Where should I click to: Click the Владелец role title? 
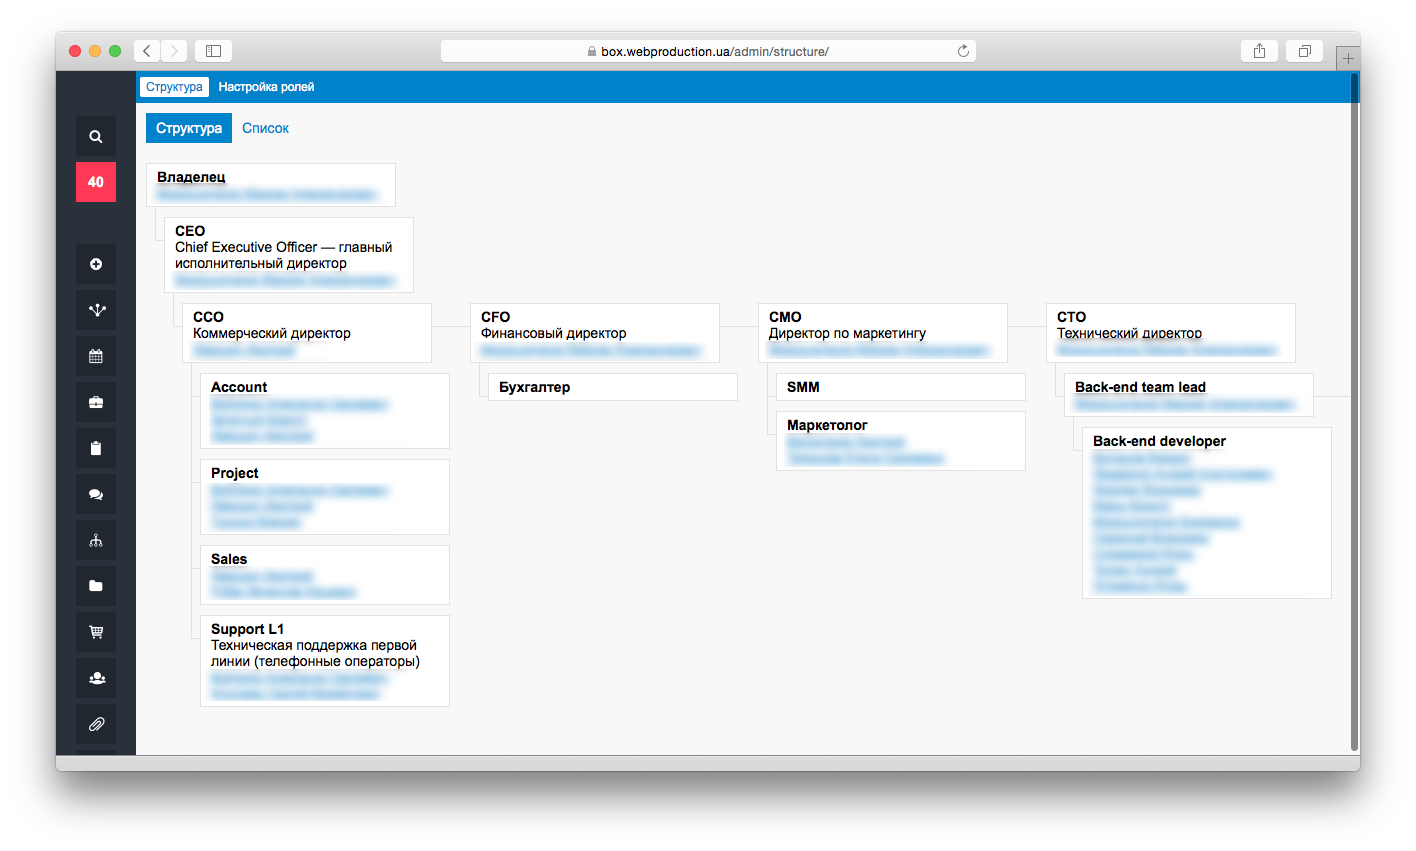tap(191, 177)
